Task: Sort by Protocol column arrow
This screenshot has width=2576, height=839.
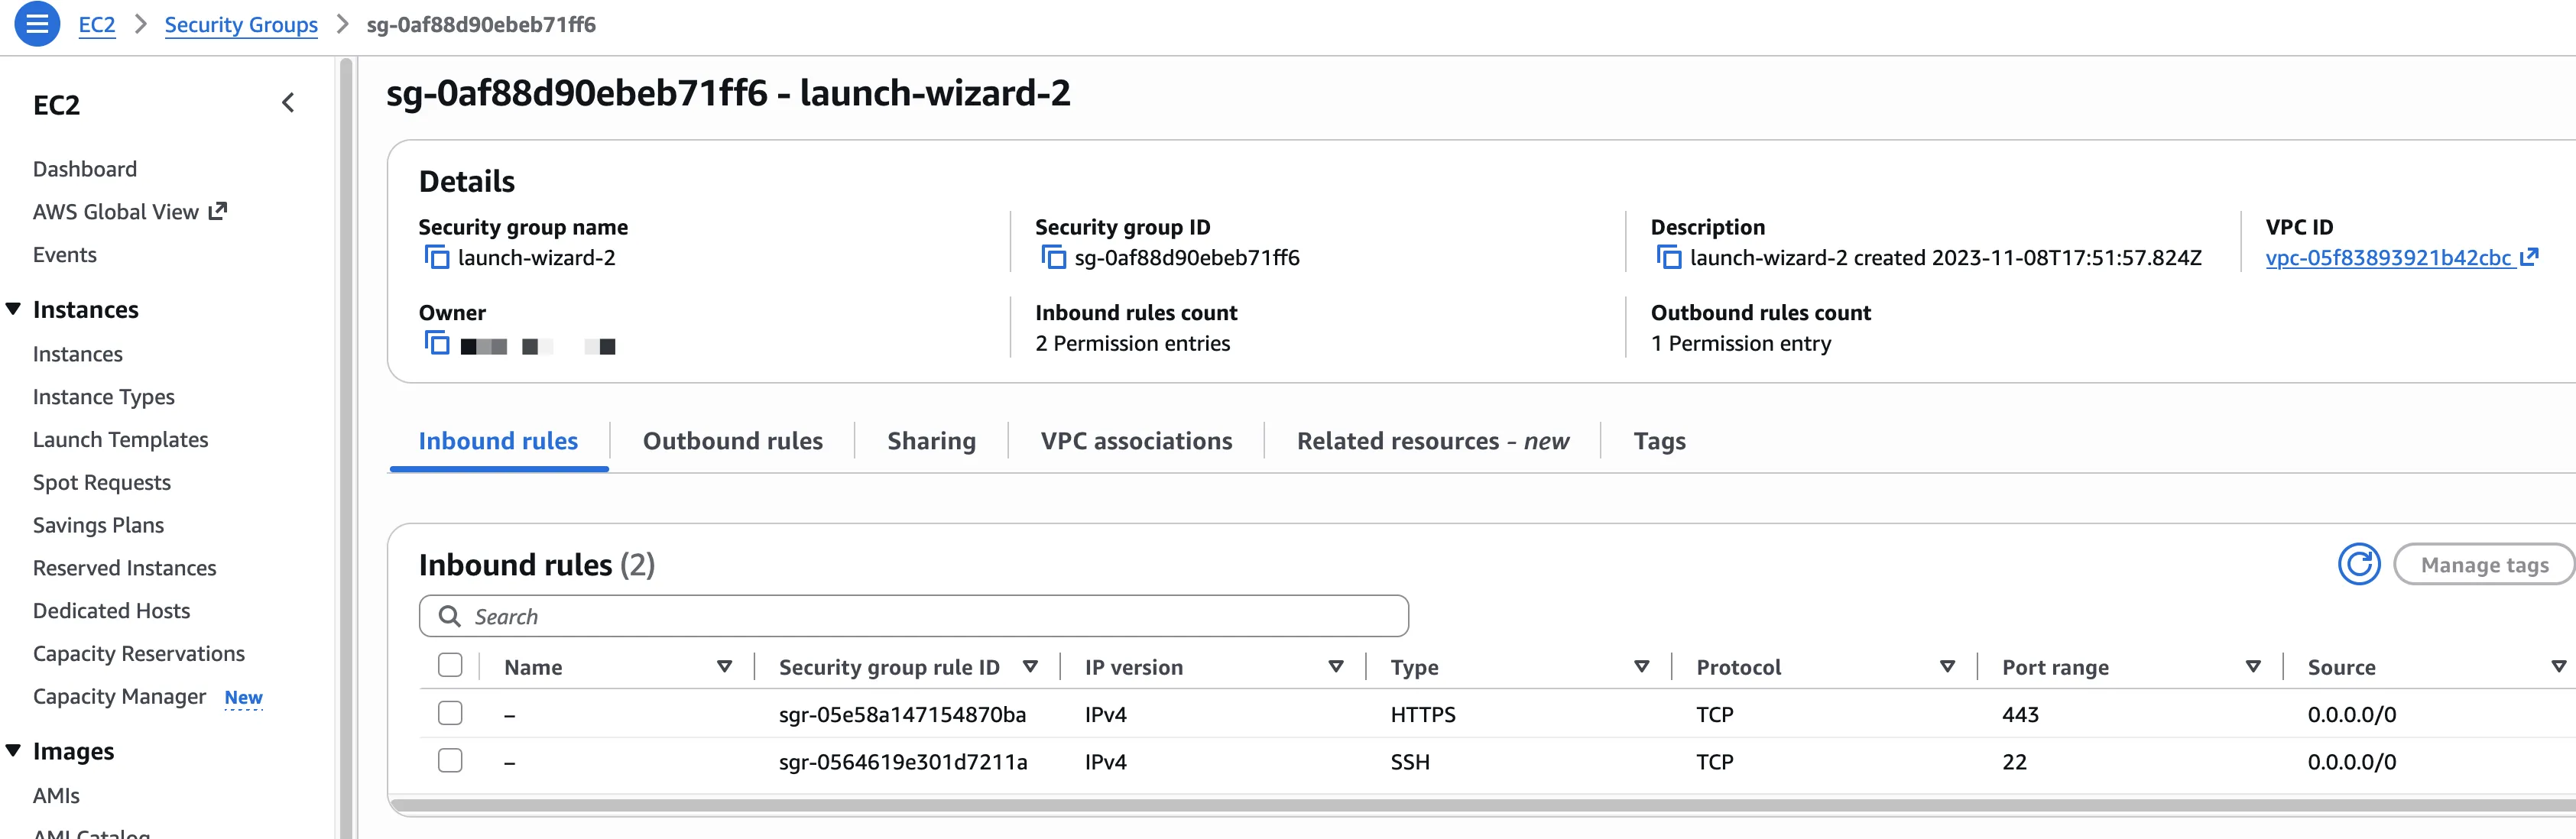Action: click(x=1947, y=666)
